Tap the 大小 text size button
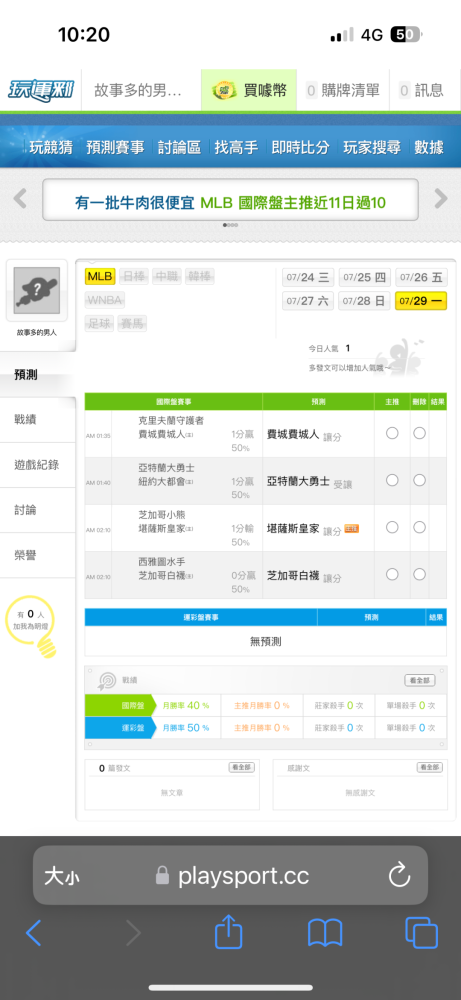 point(62,876)
